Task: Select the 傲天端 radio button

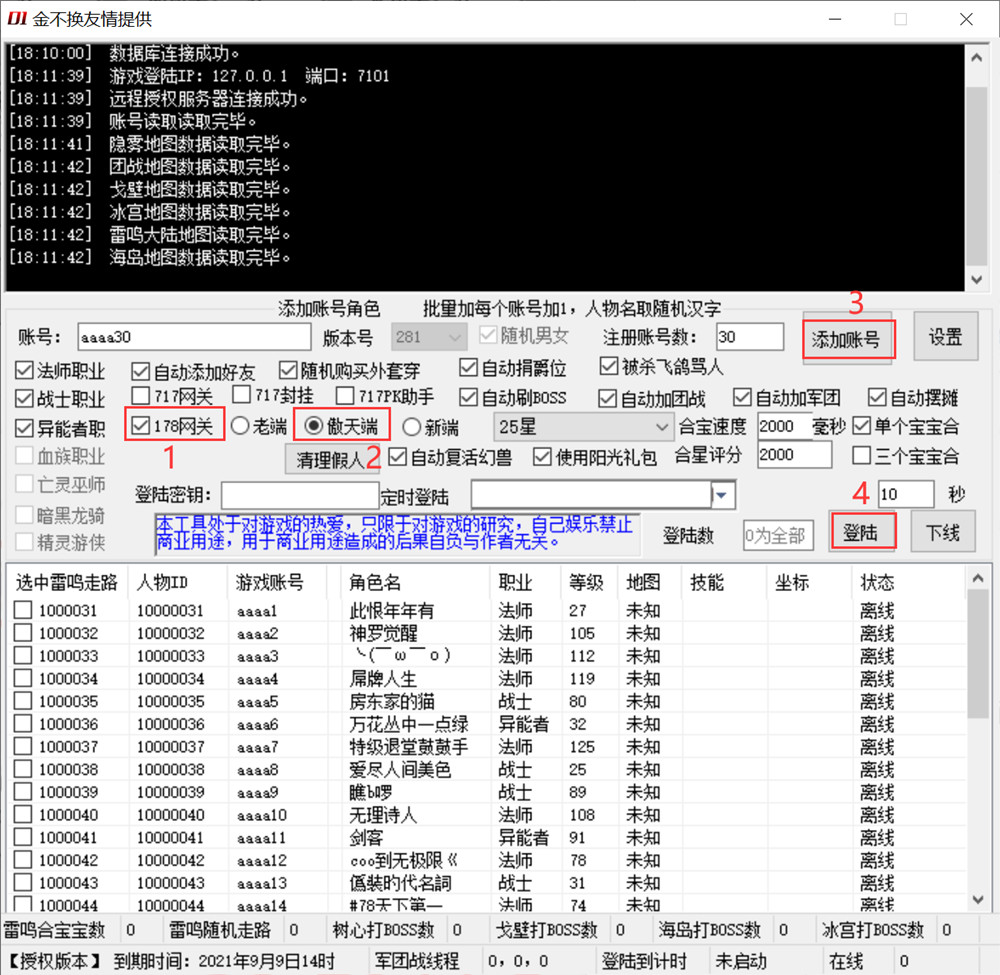Action: pos(313,426)
